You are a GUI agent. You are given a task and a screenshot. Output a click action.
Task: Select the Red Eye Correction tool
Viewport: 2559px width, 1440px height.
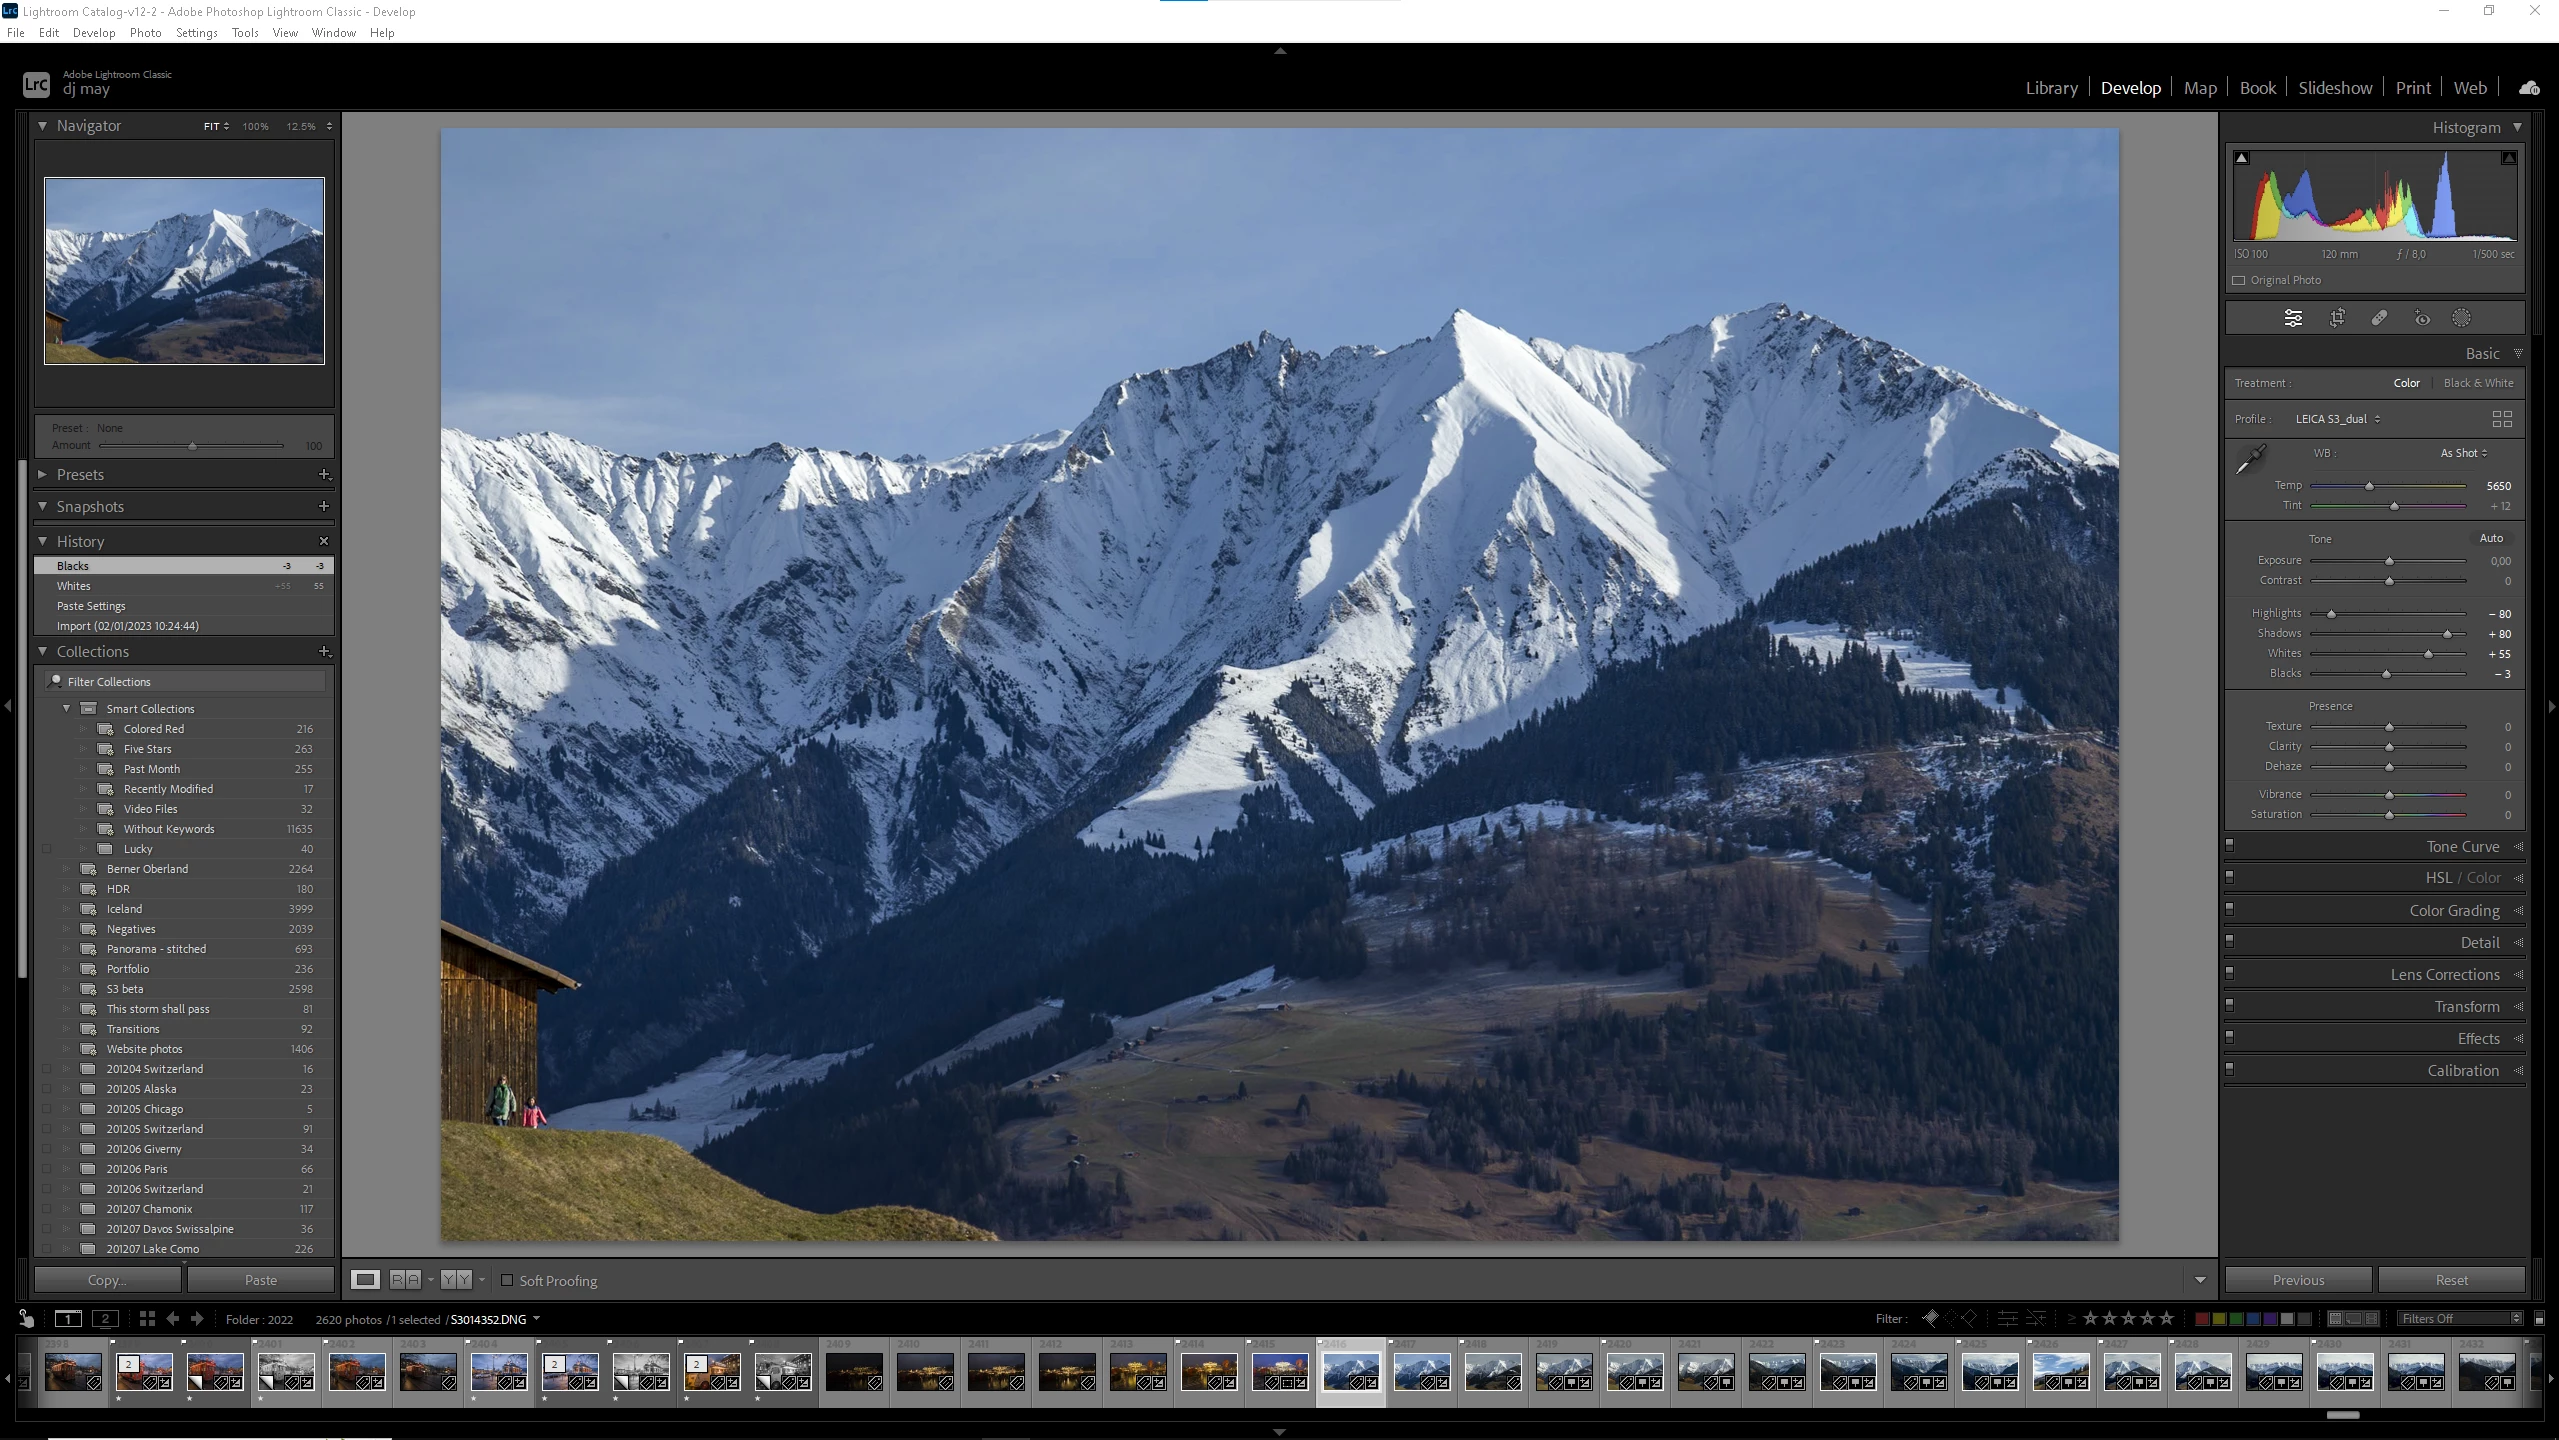point(2421,318)
